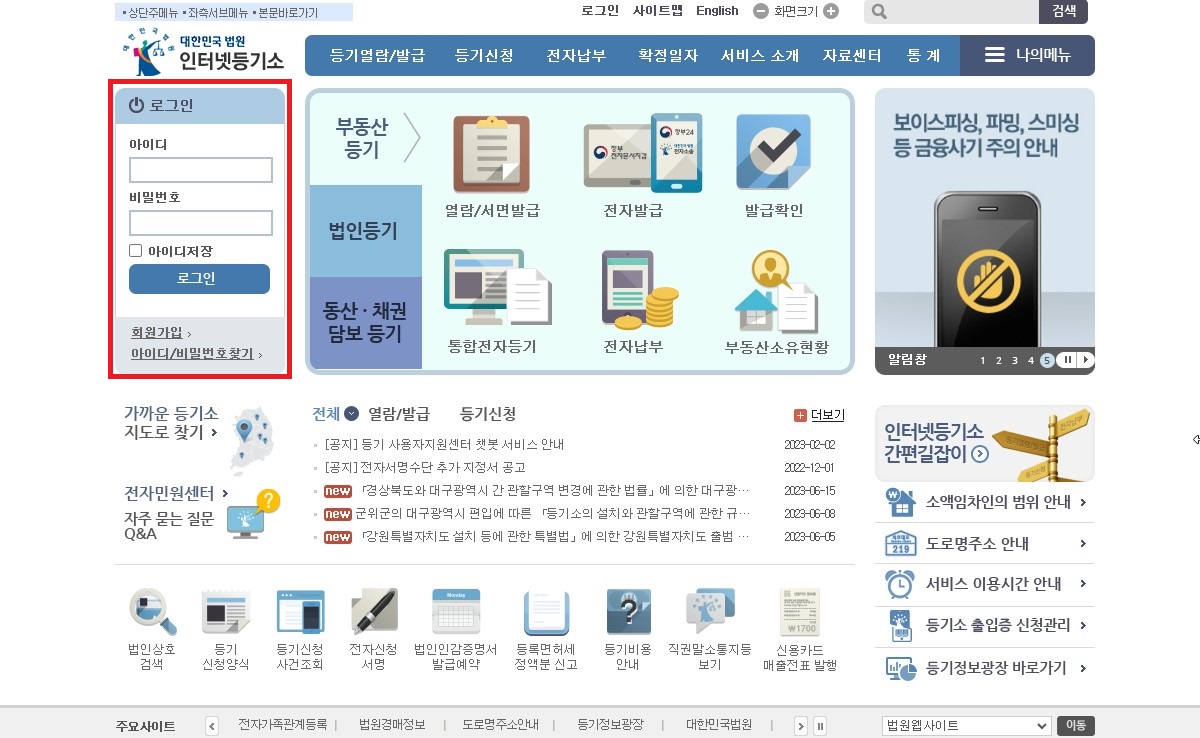Pause the 알림창 banner rotation

(x=1067, y=361)
